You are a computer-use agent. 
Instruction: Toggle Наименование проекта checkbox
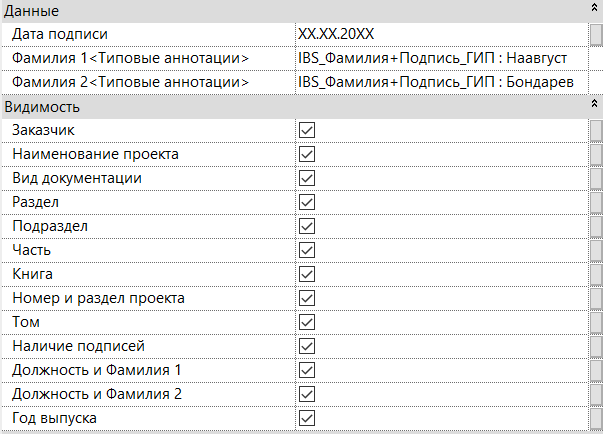click(307, 154)
